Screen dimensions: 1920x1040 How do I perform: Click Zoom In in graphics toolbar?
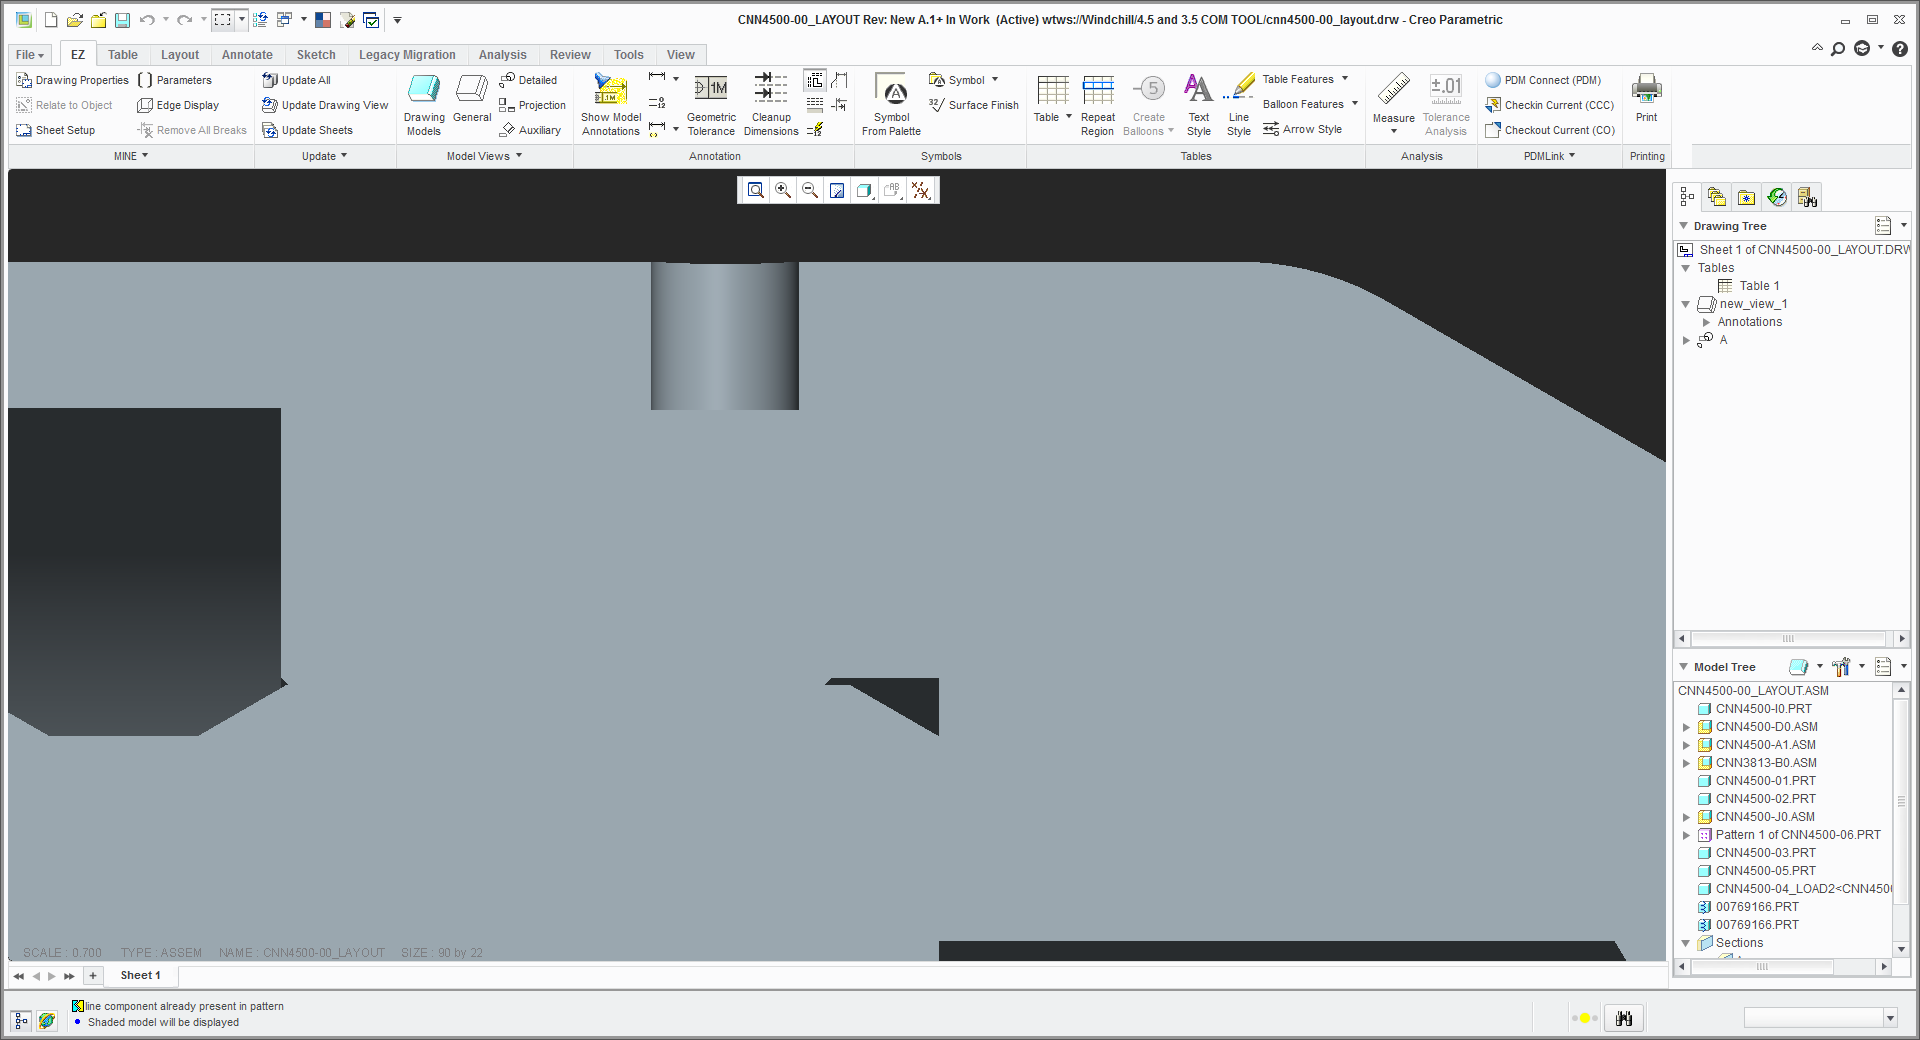point(783,190)
